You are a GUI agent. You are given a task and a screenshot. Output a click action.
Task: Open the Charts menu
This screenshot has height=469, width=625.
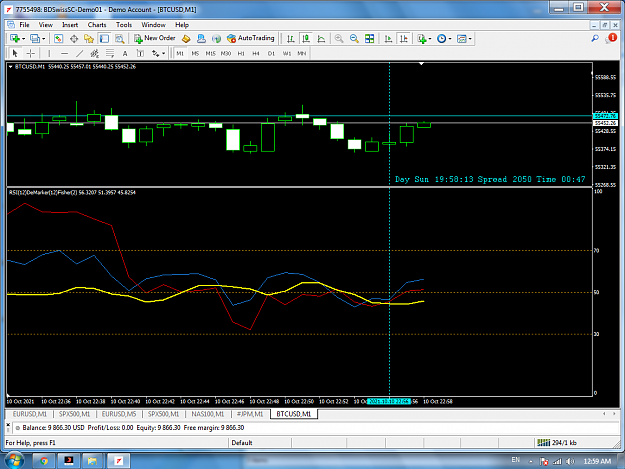pos(97,25)
